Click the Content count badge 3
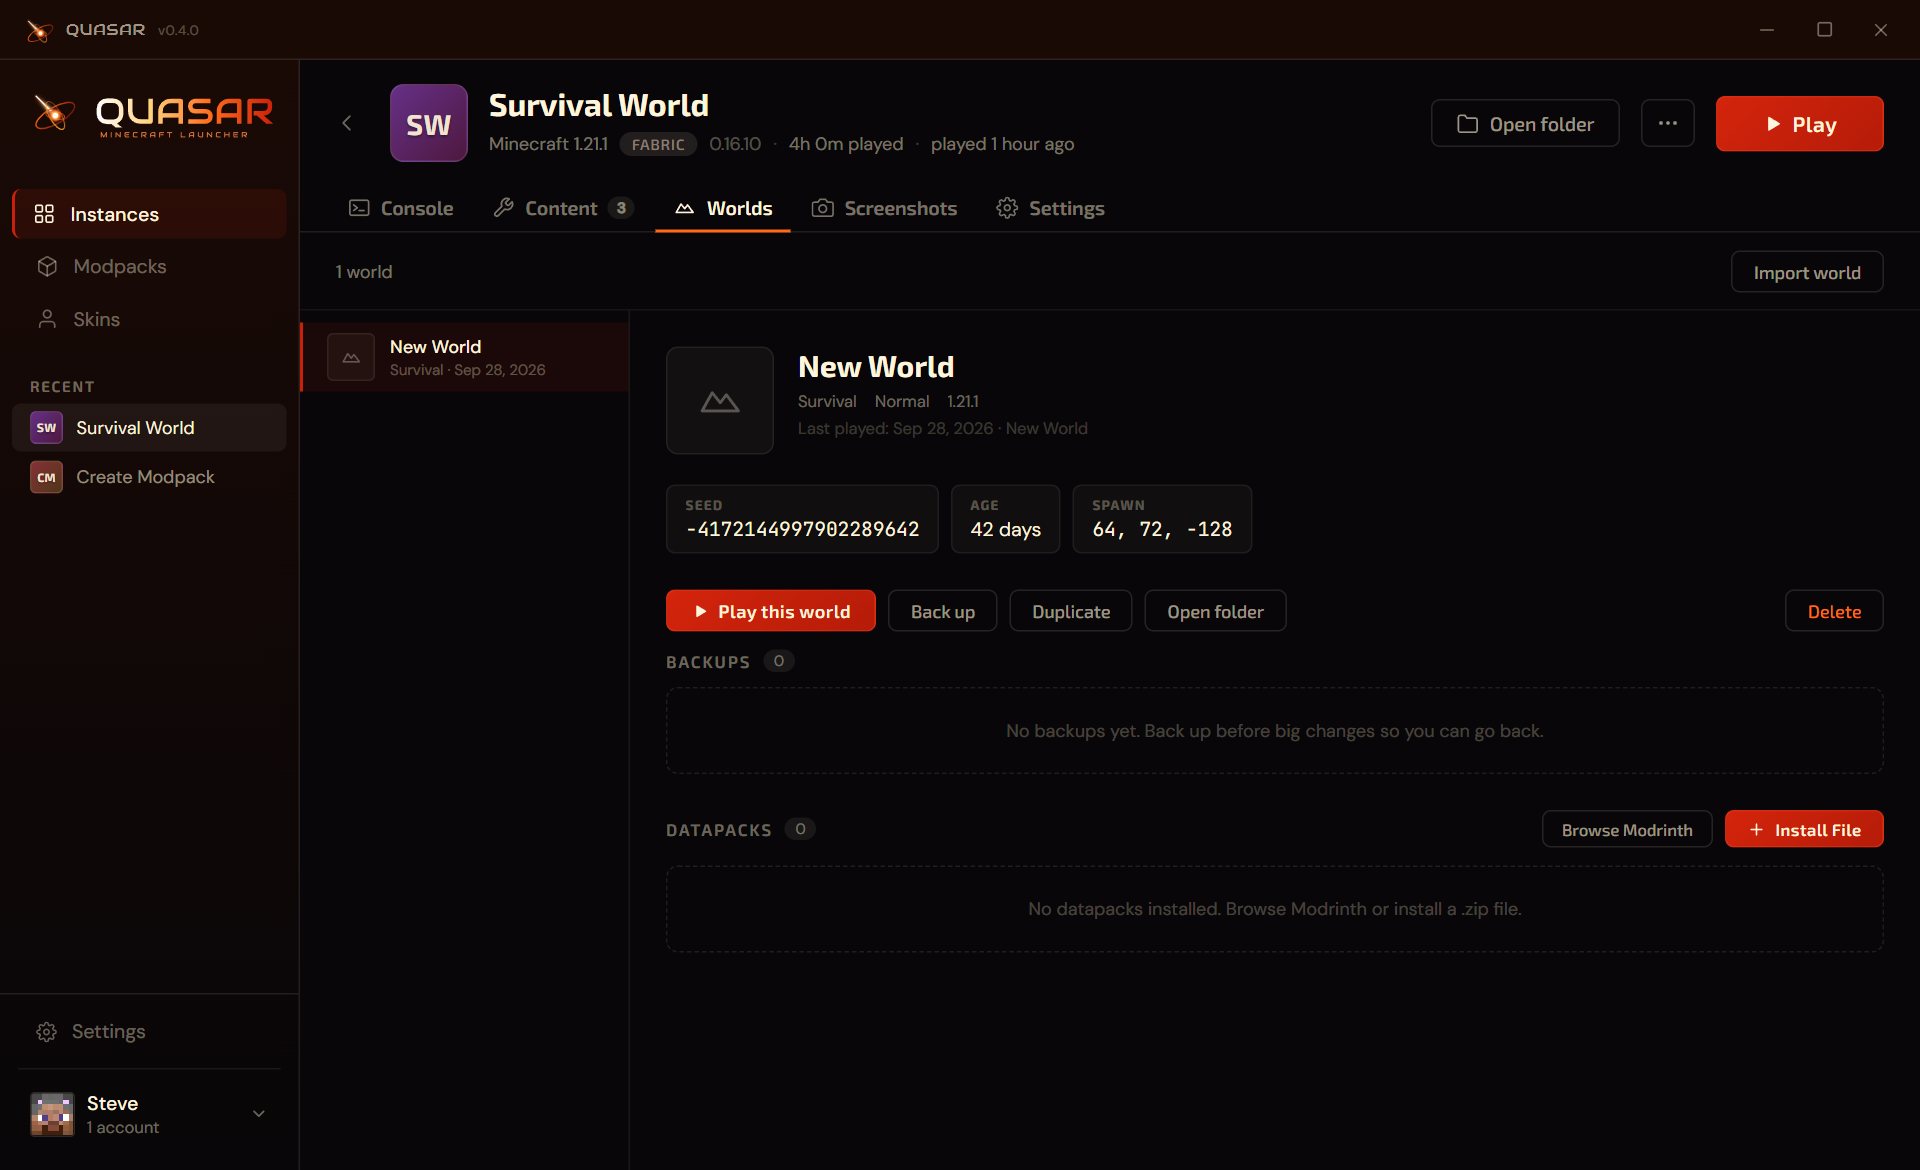 click(x=621, y=208)
